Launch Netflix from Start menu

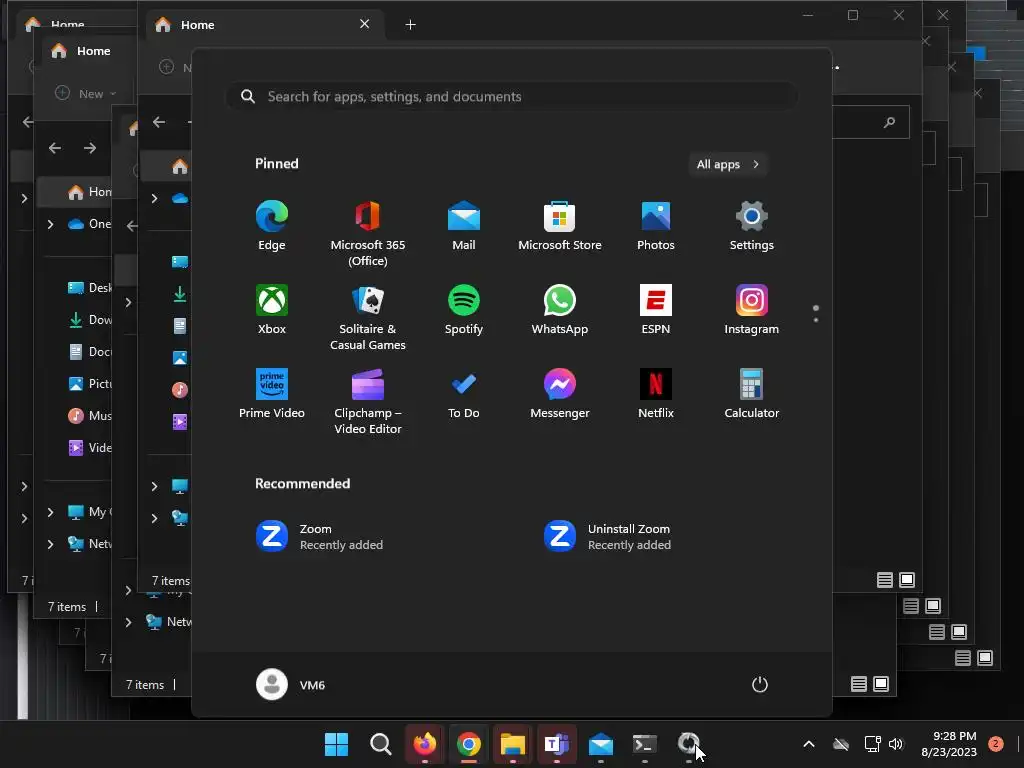[x=656, y=394]
